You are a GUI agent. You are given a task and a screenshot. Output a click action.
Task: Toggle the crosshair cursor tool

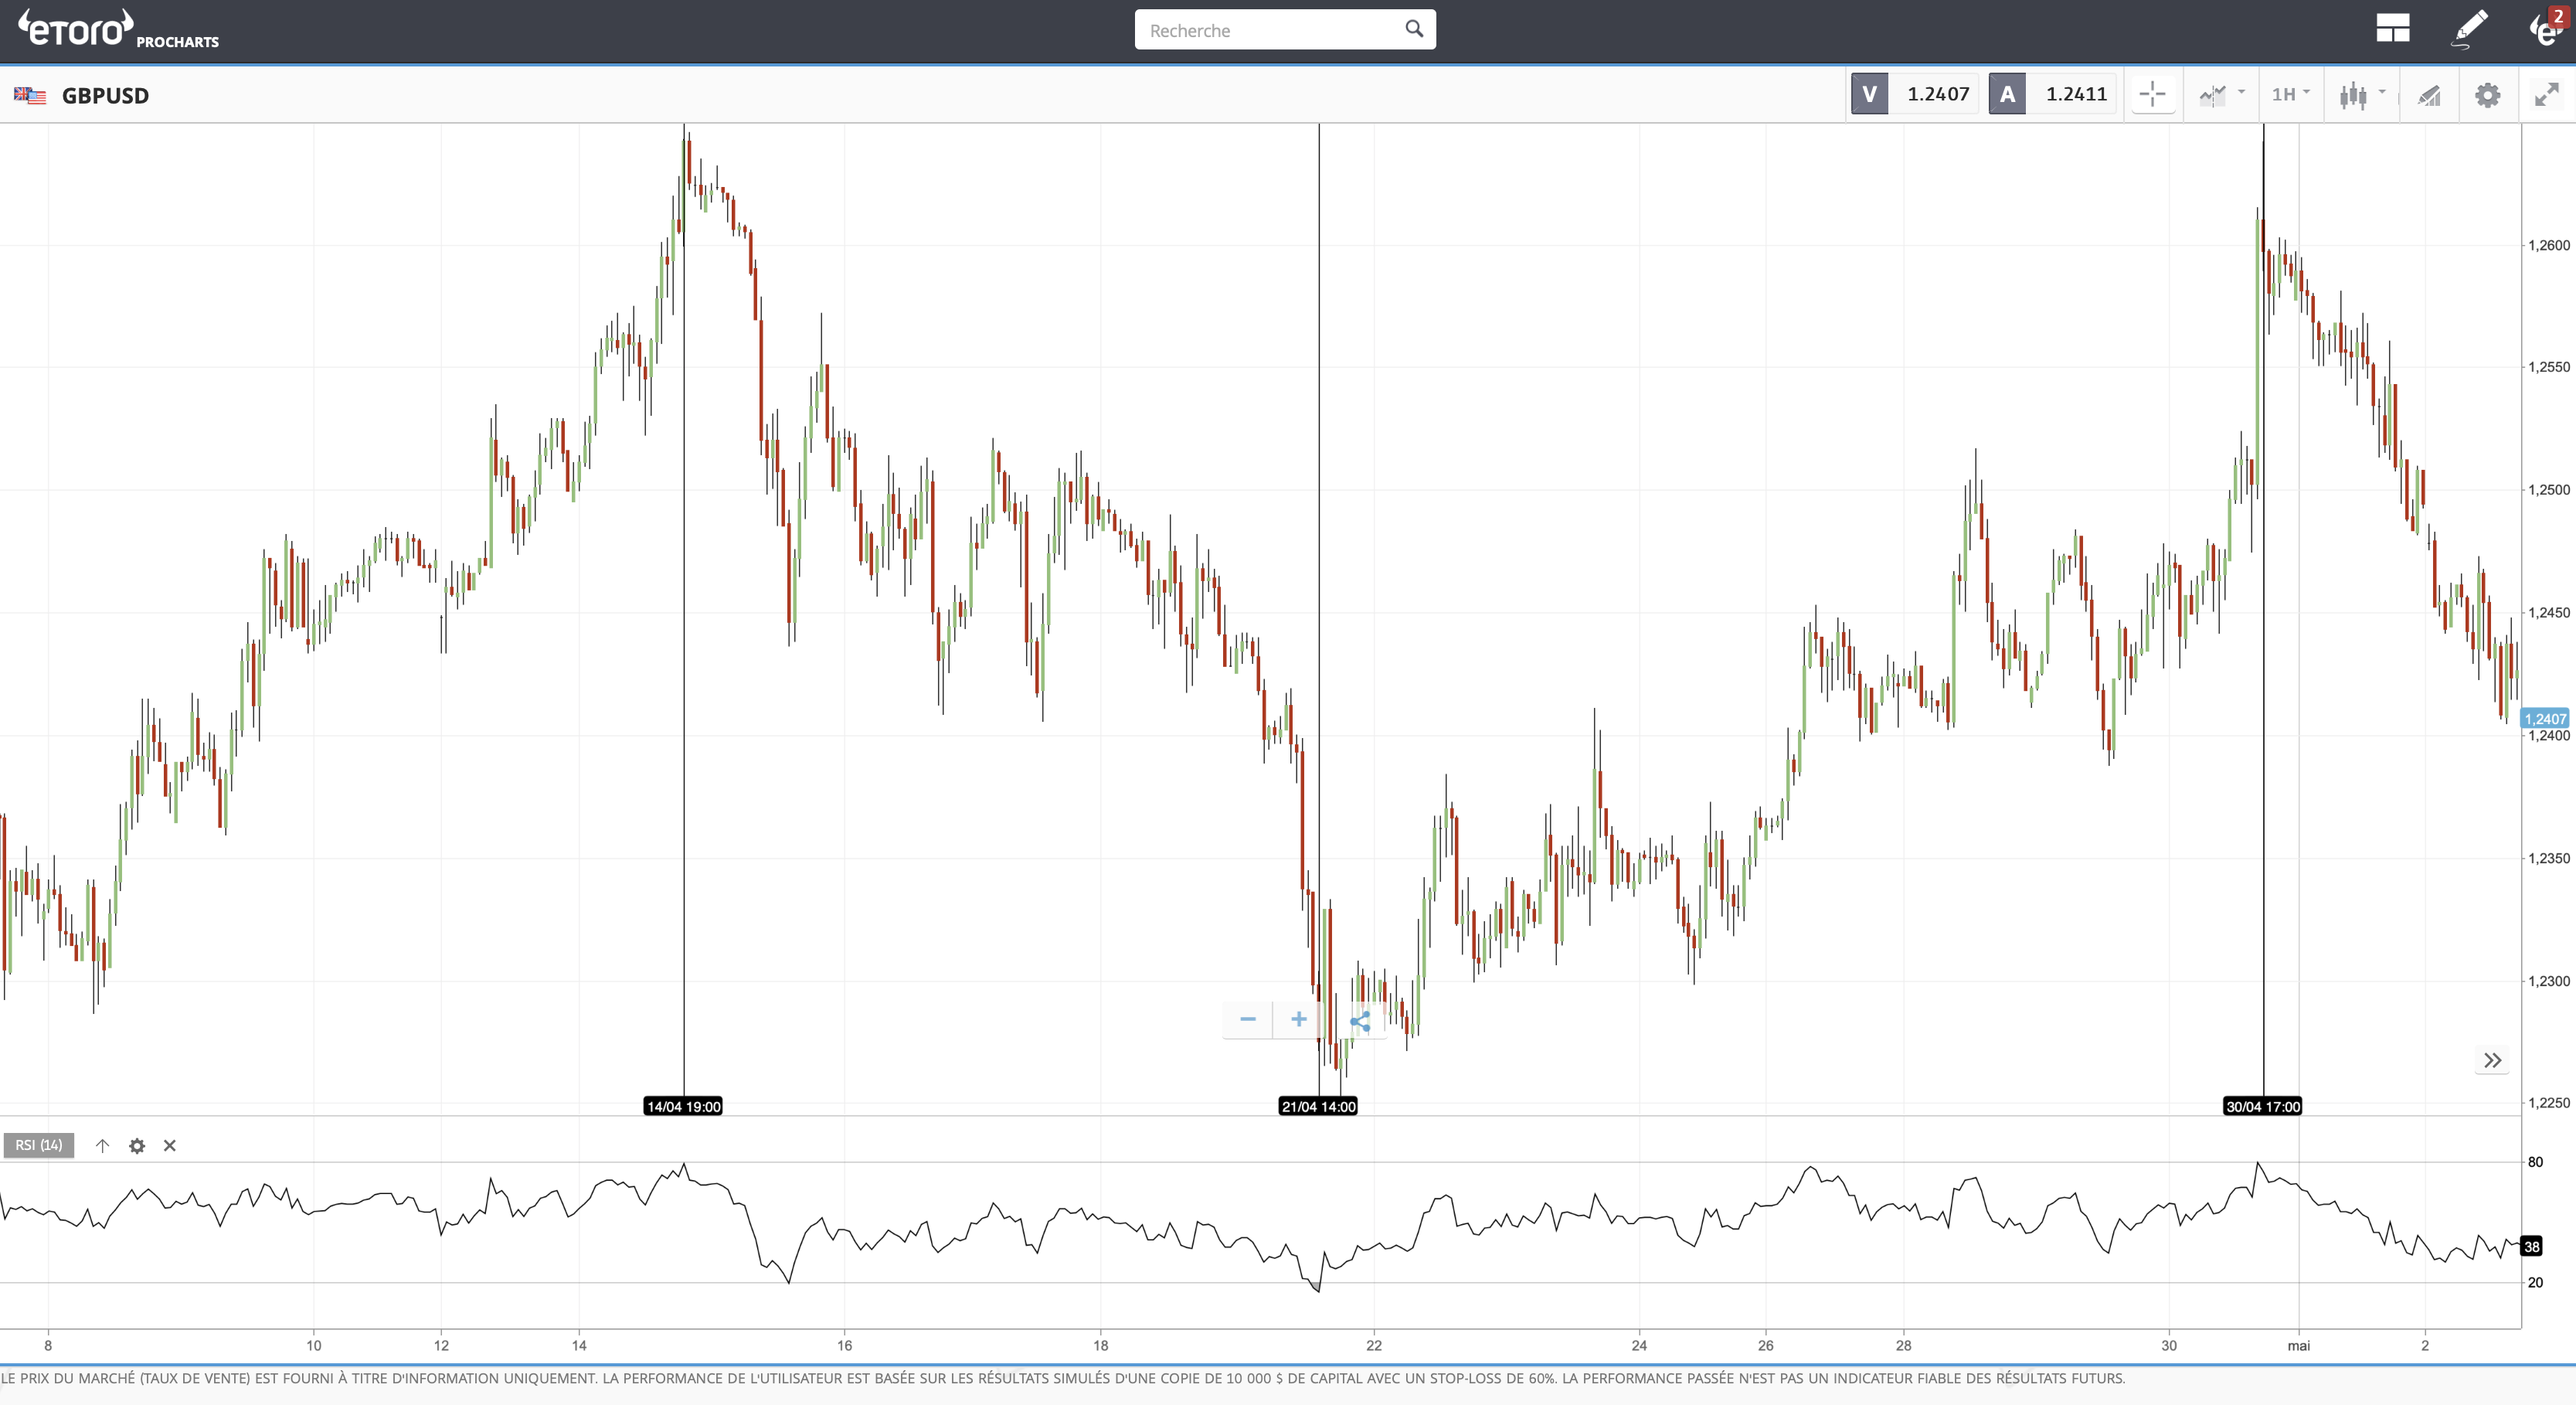coord(2152,94)
